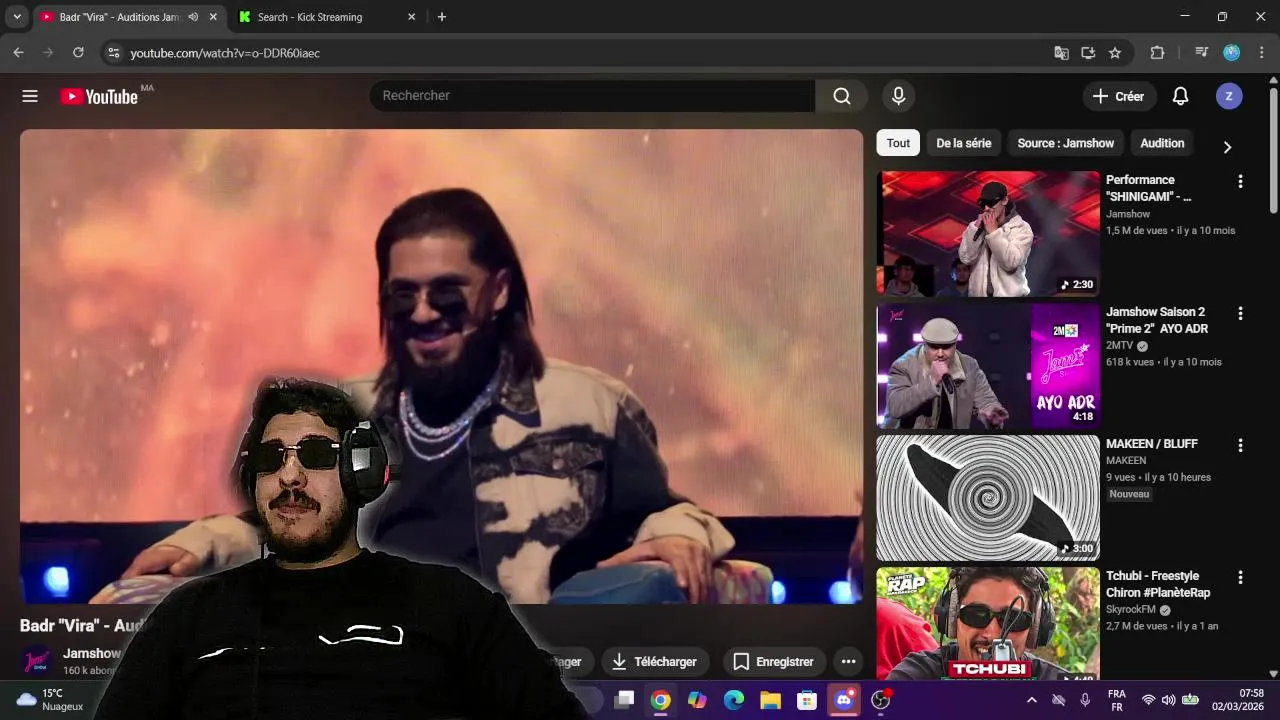This screenshot has height=720, width=1280.
Task: Open taskbar volume speaker icon
Action: [1168, 700]
